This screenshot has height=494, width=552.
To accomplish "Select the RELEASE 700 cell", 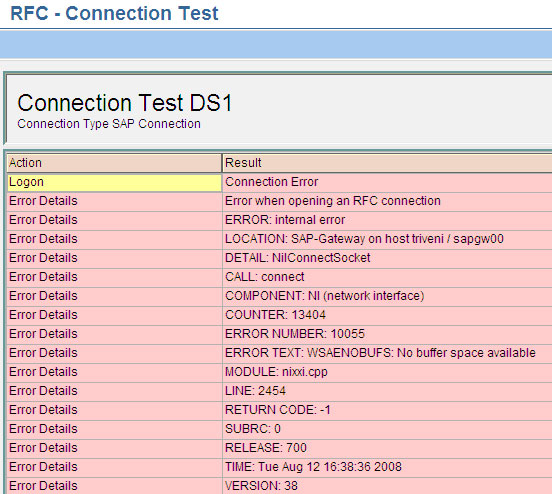I will 387,449.
